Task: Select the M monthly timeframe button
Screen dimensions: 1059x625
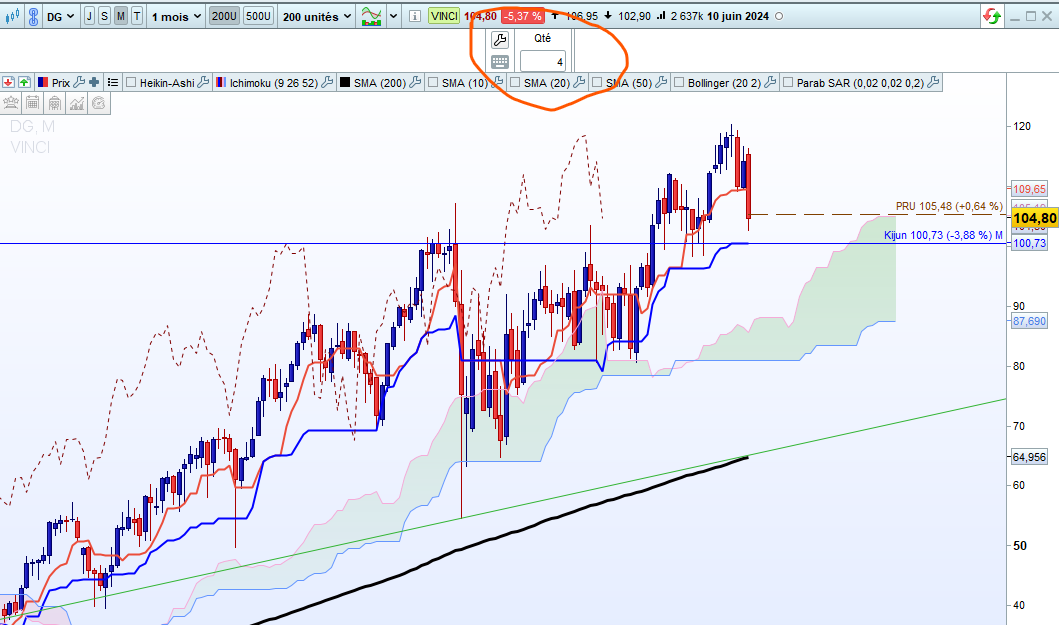Action: pyautogui.click(x=120, y=16)
